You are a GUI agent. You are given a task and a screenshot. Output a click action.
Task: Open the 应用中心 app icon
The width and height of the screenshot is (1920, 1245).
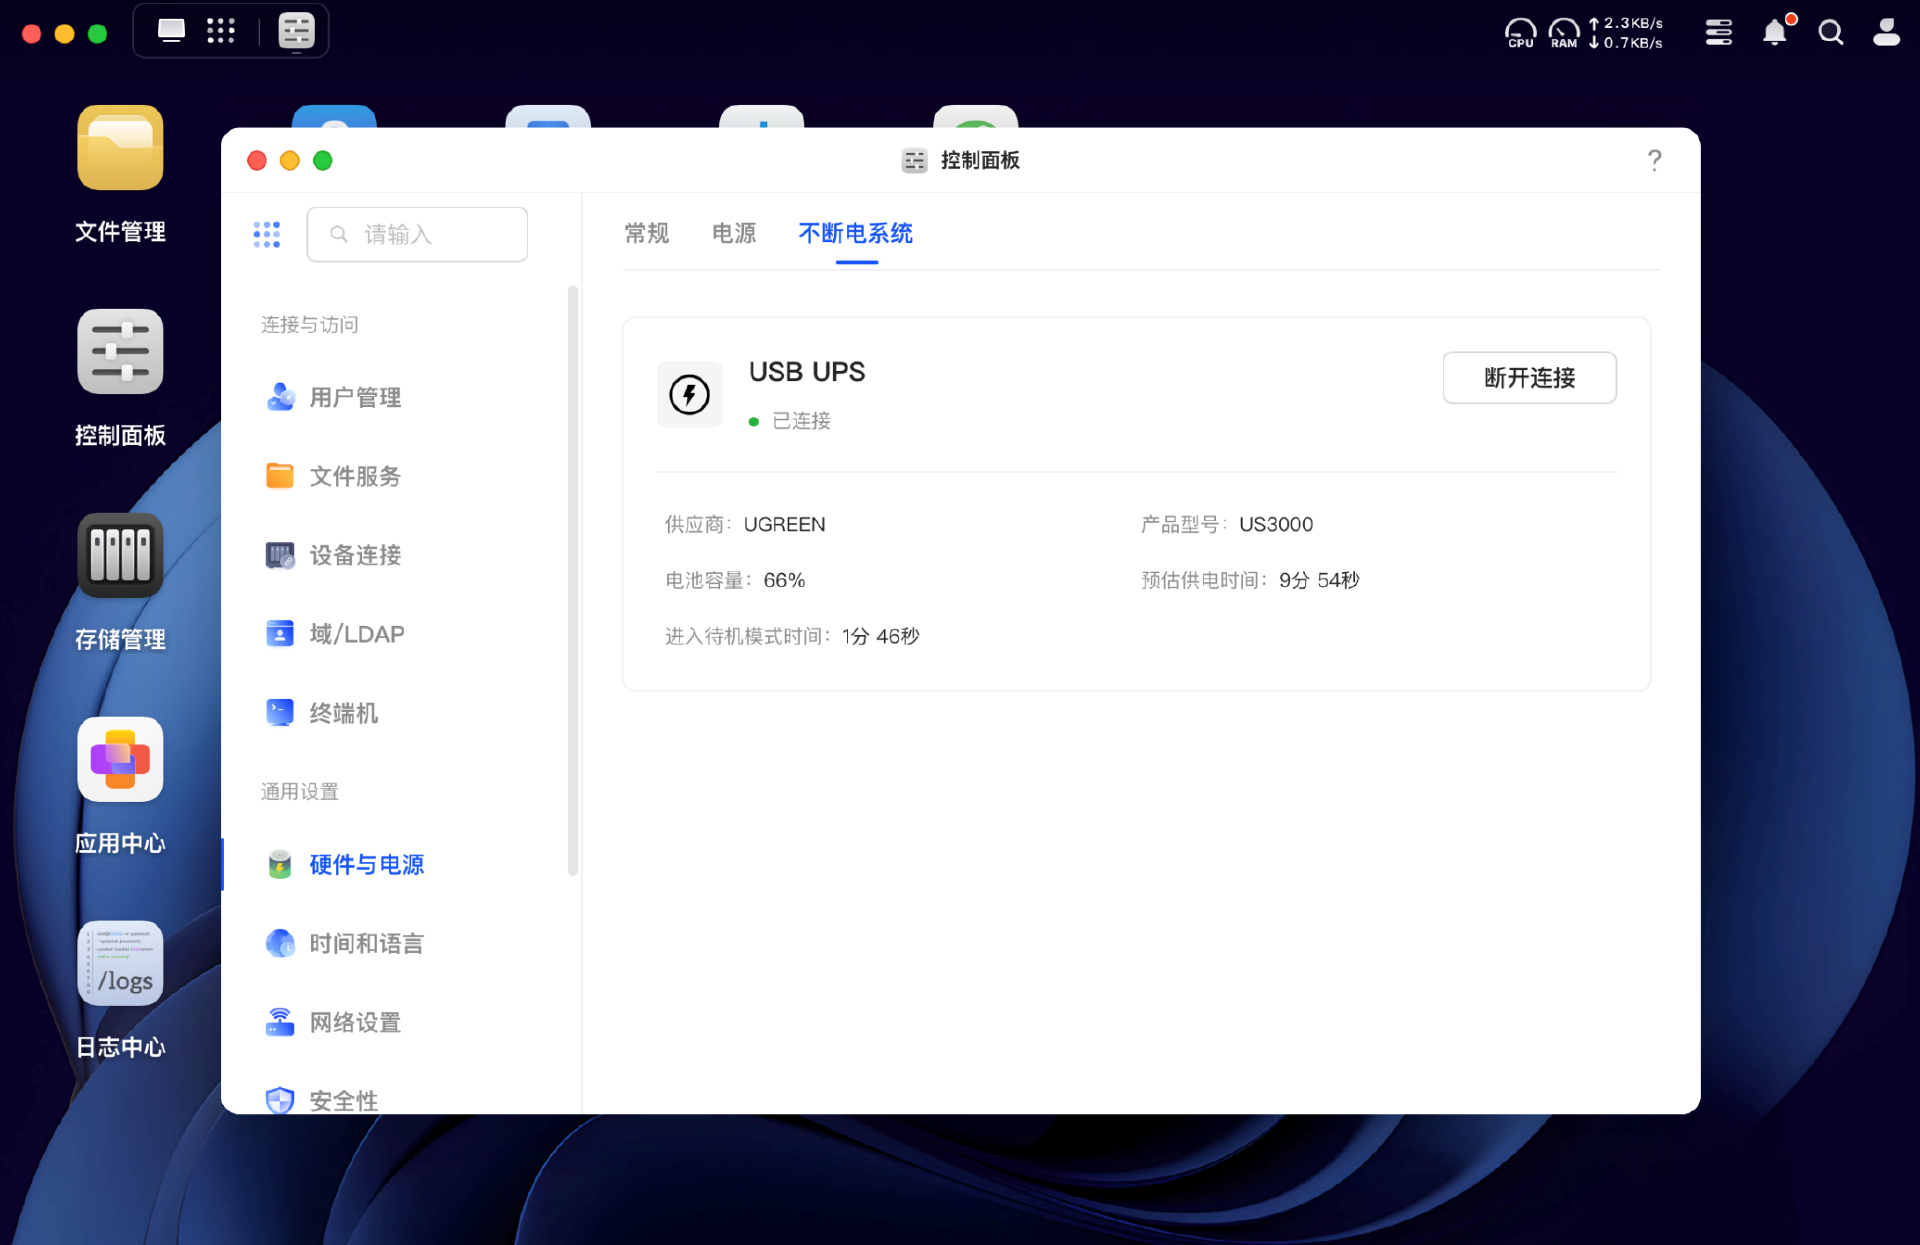[x=120, y=760]
